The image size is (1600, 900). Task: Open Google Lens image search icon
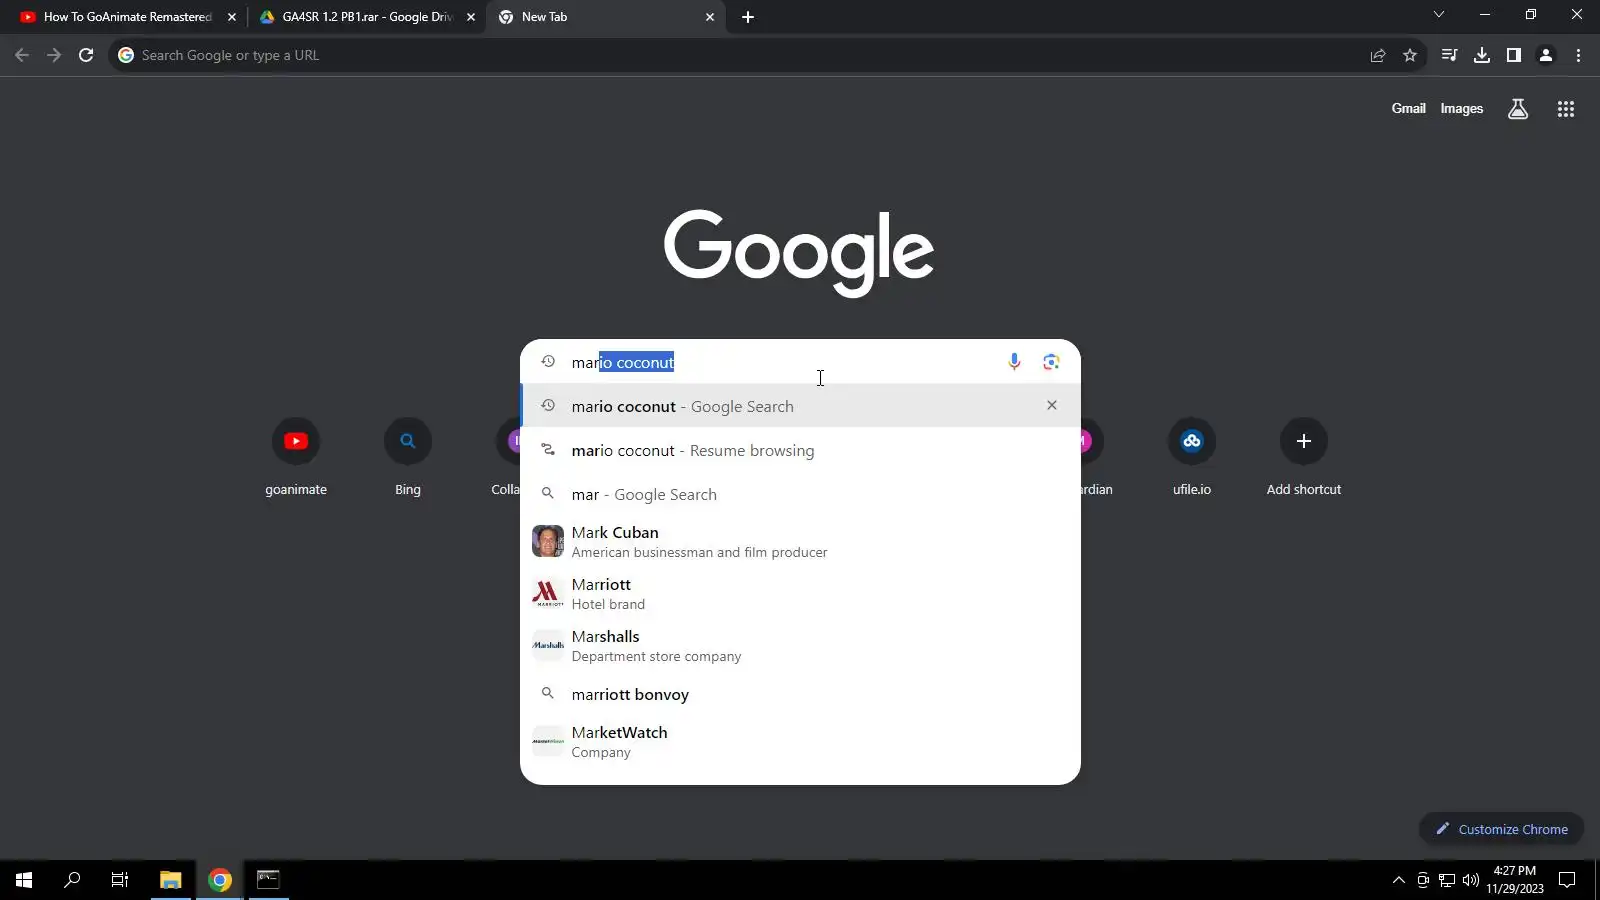point(1051,362)
